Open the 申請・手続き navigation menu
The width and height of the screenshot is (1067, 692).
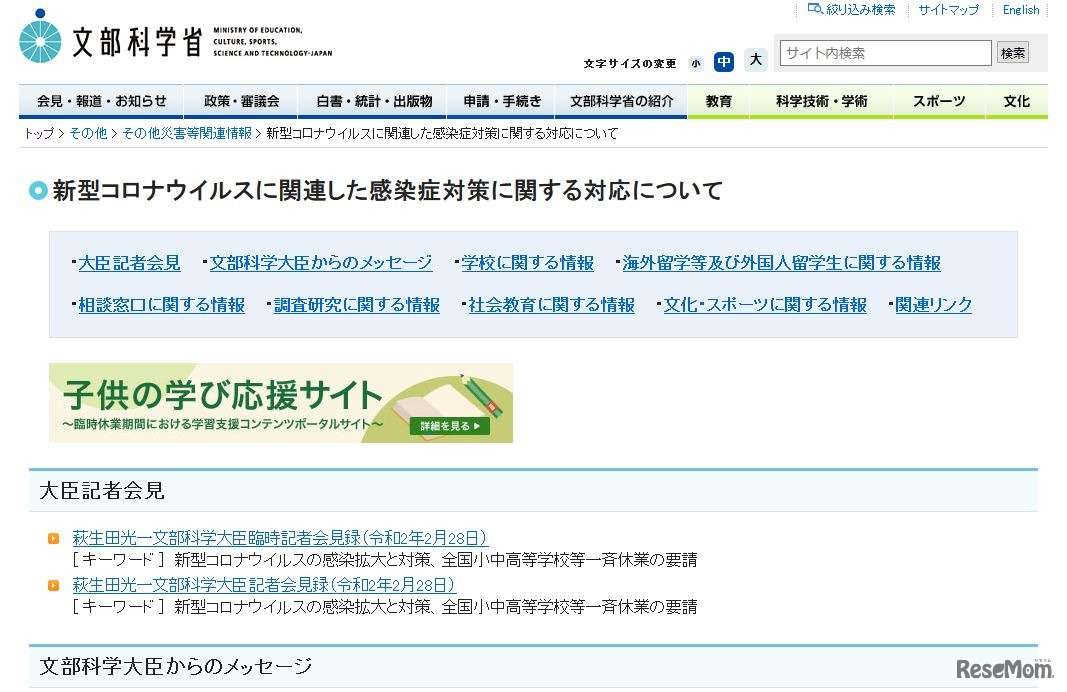click(501, 100)
